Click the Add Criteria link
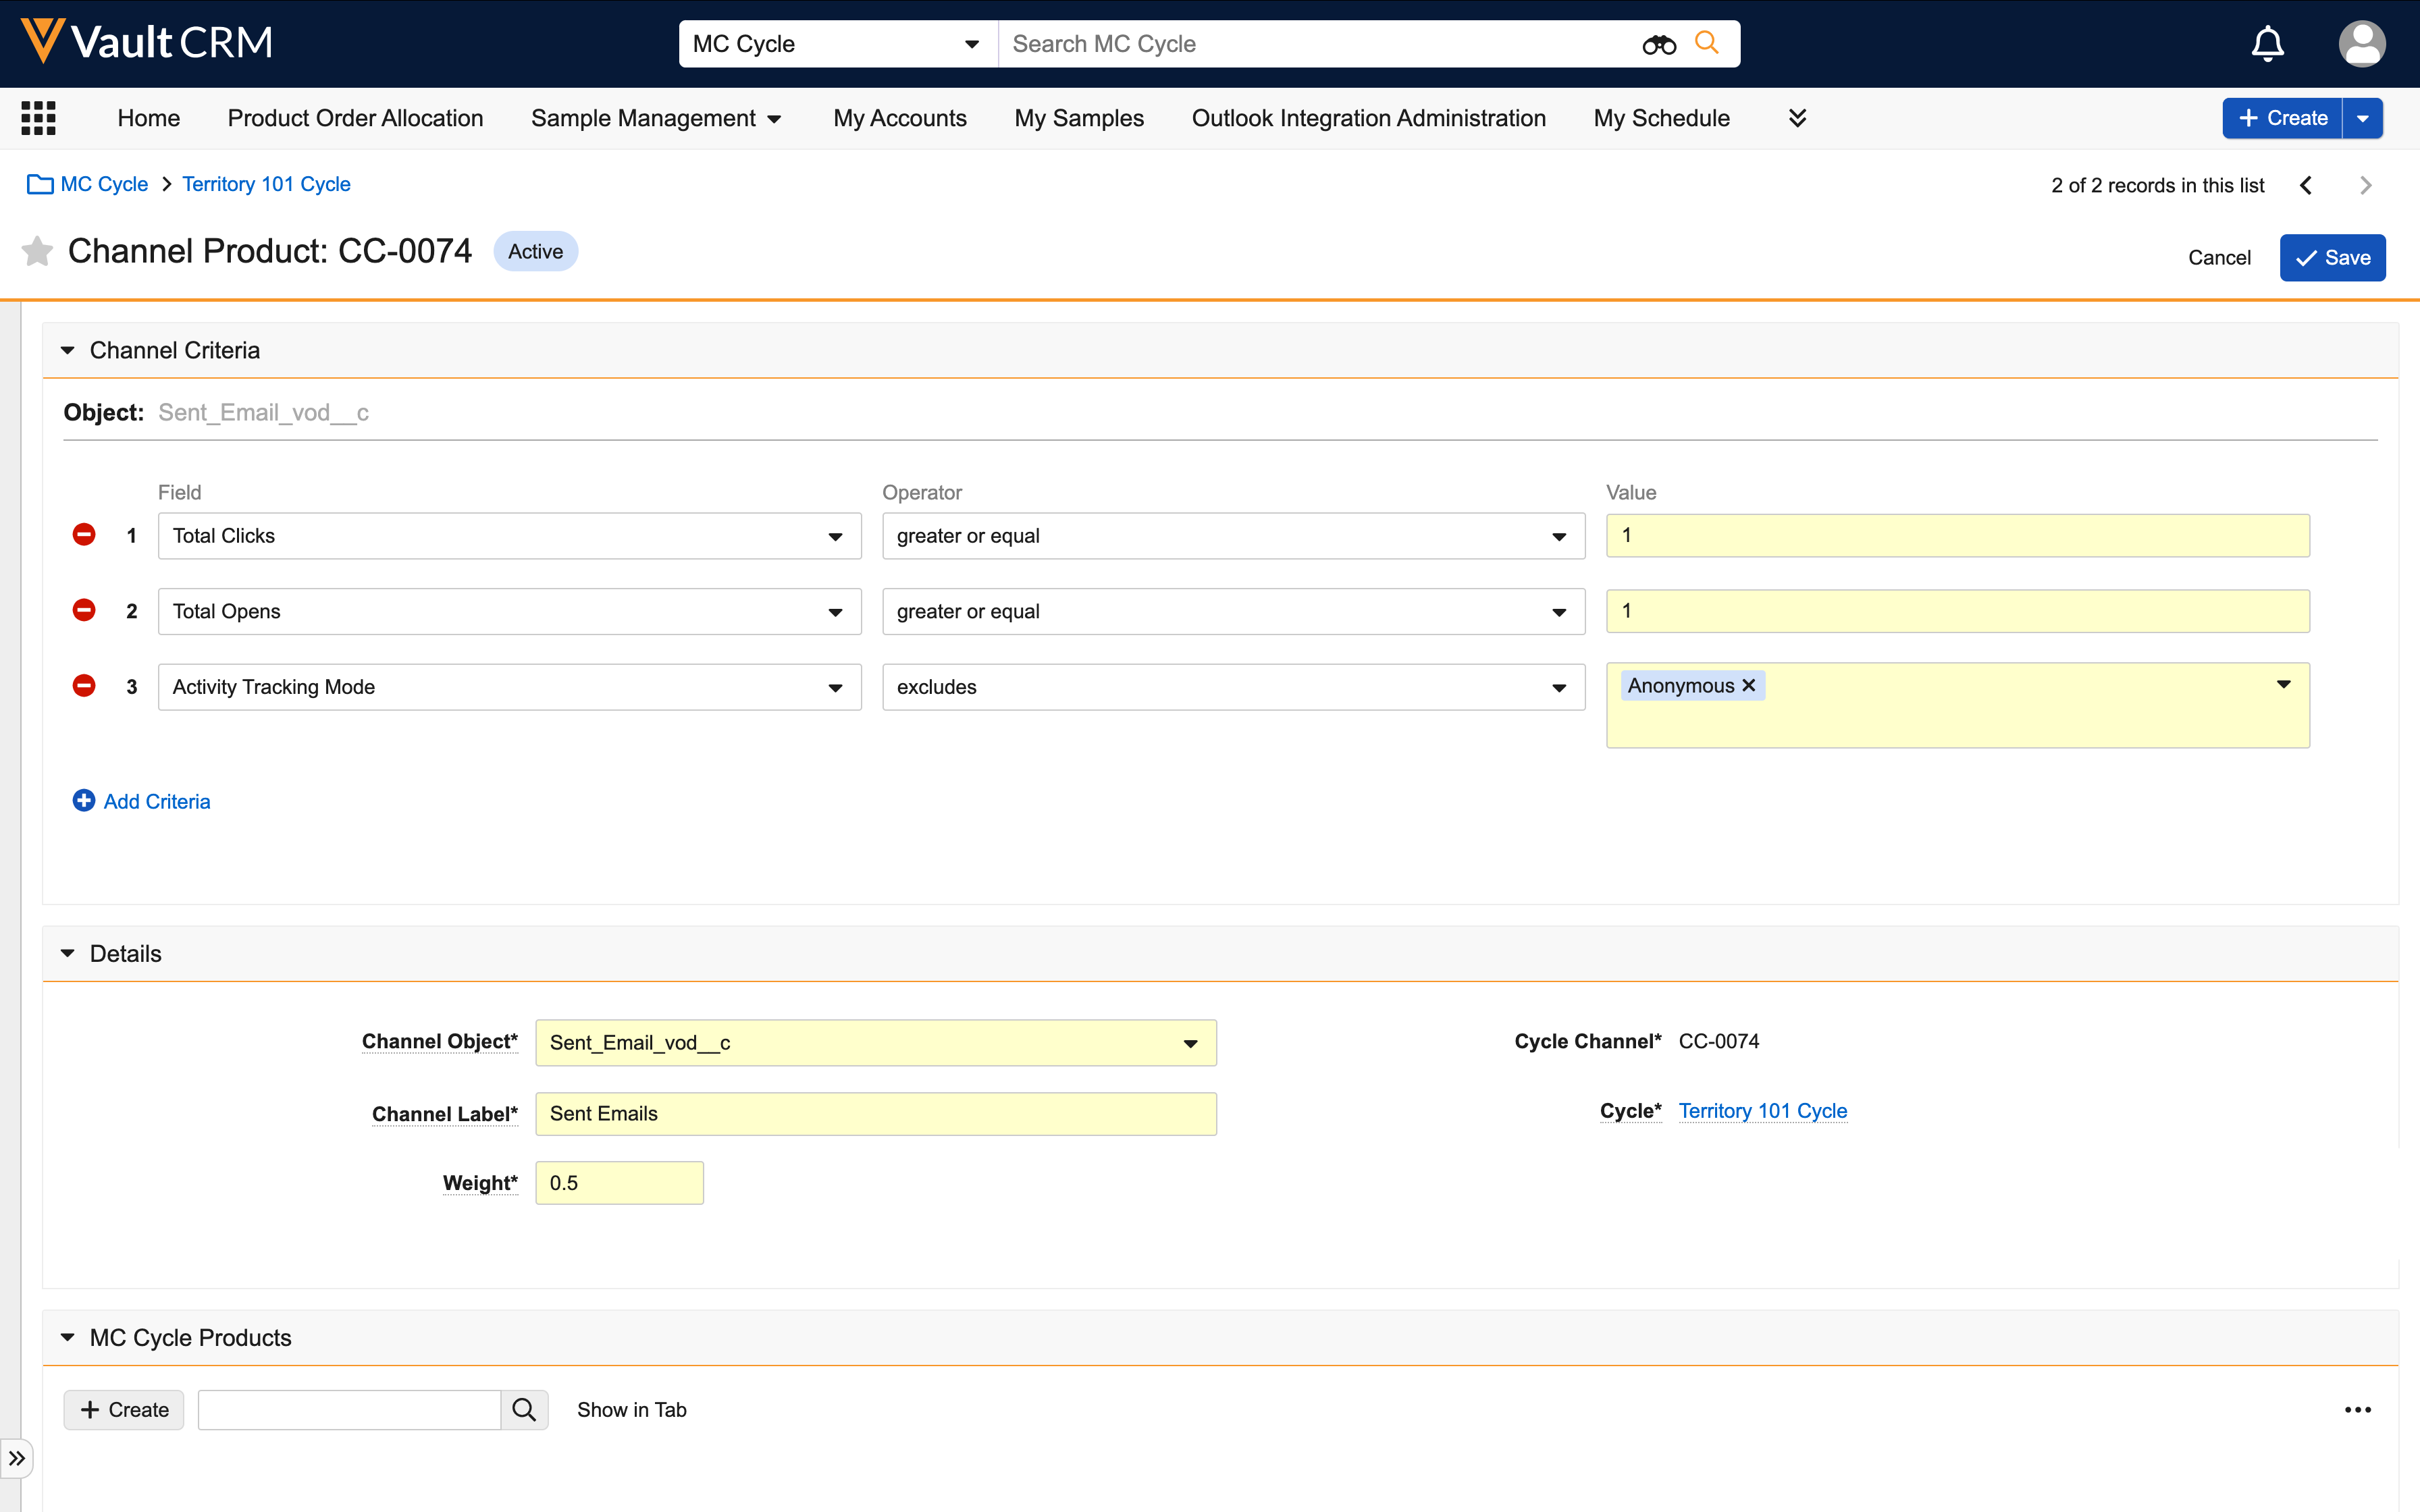Viewport: 2420px width, 1512px height. pyautogui.click(x=156, y=801)
